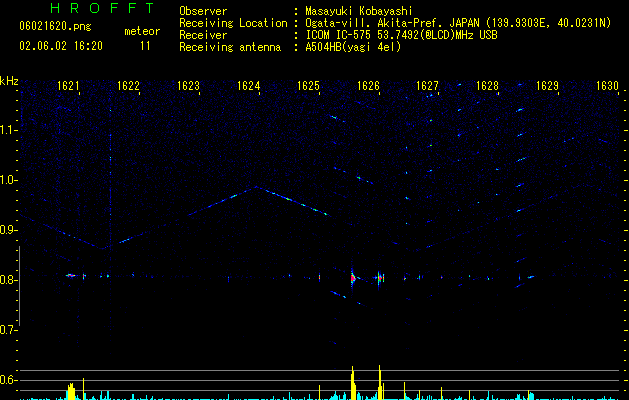The image size is (629, 400).
Task: Click the 1.0 frequency axis label
Action: (x=9, y=180)
